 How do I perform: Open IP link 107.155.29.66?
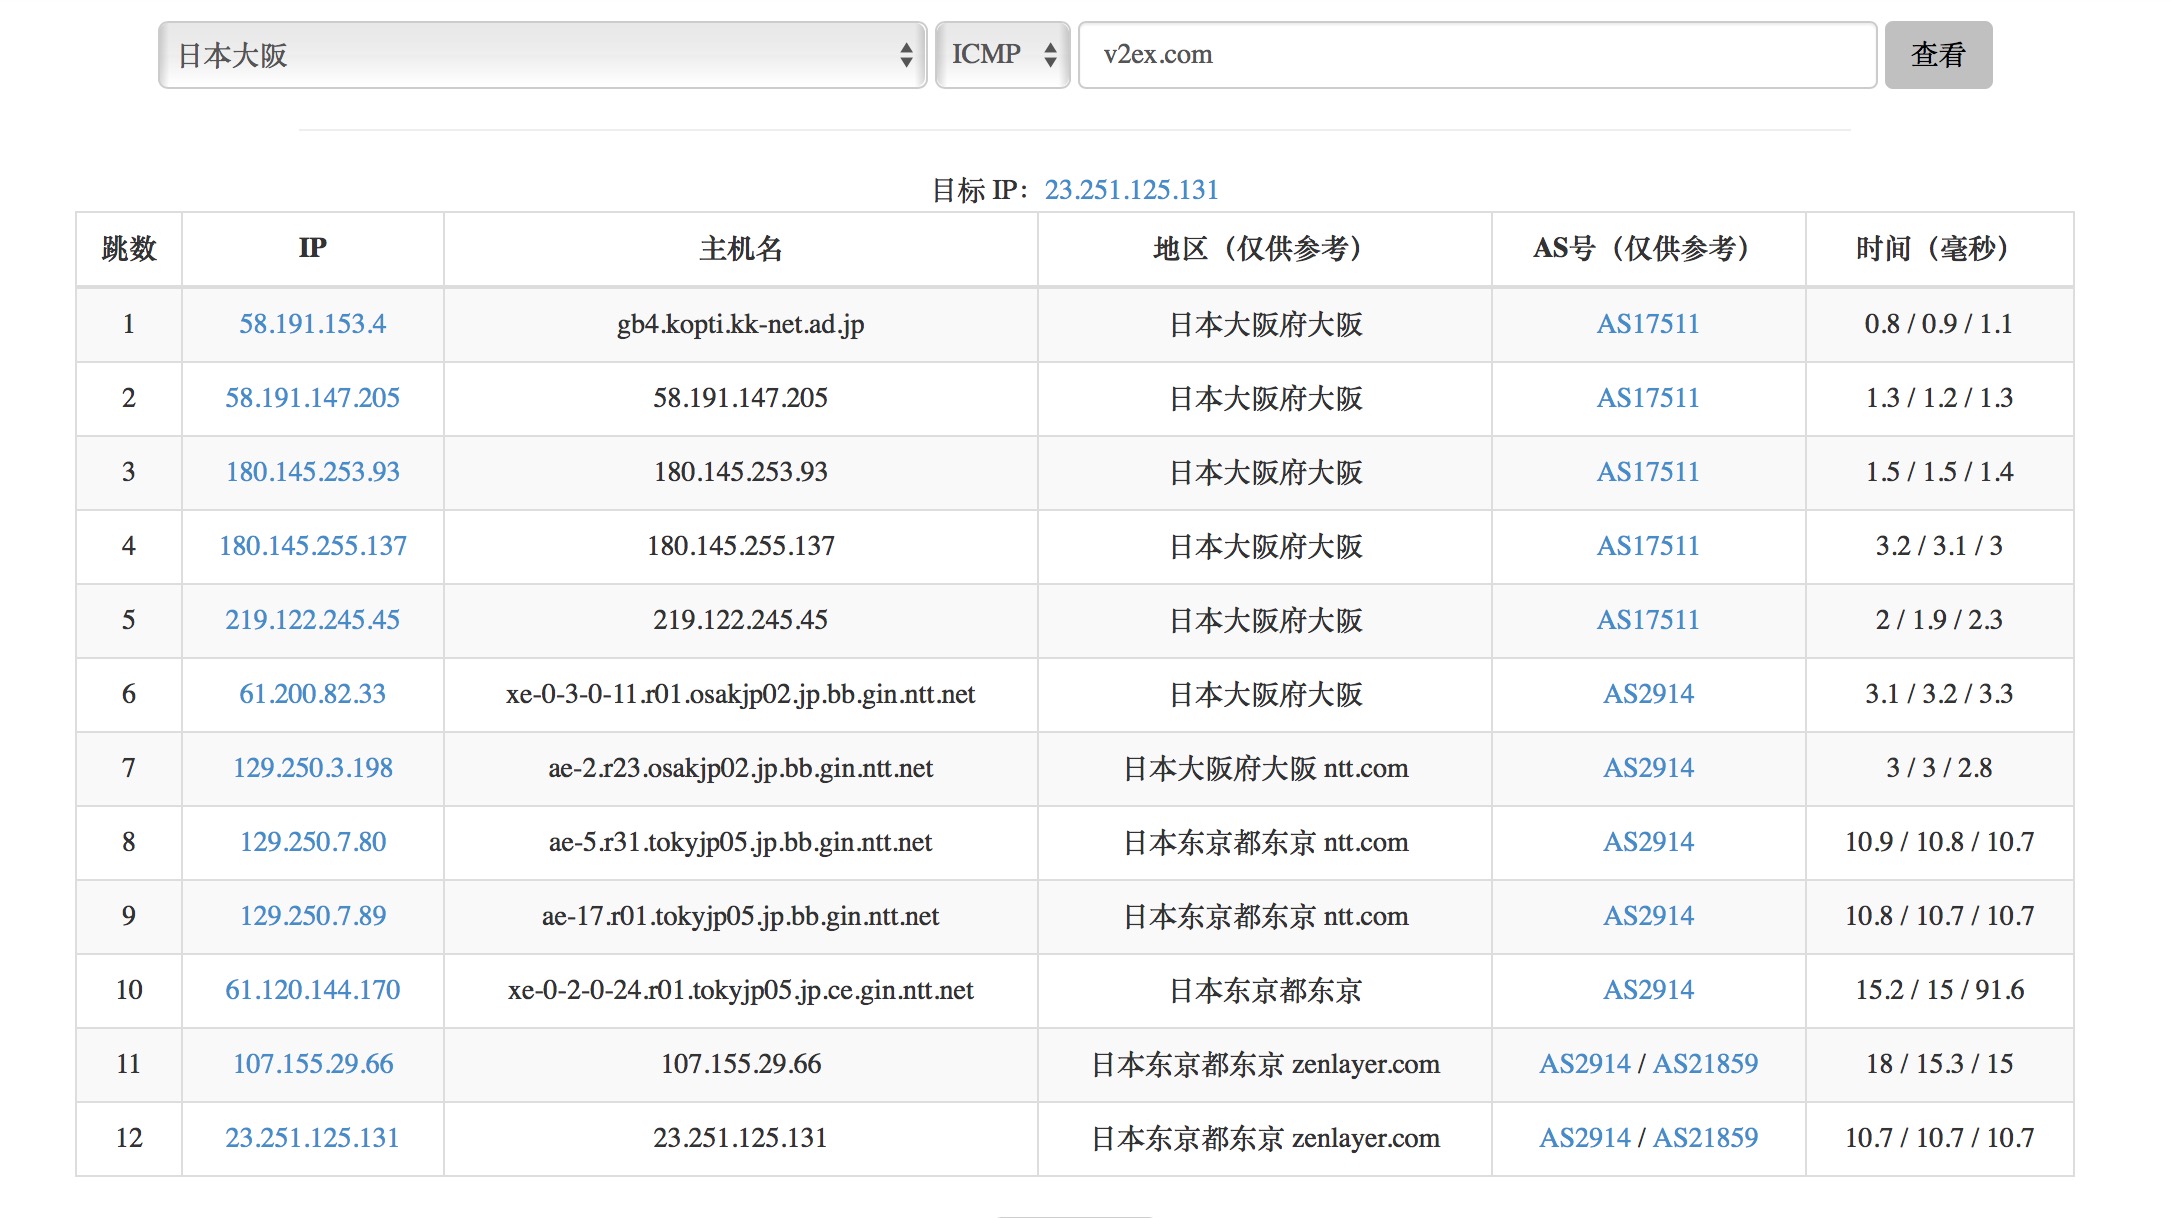(x=312, y=1064)
